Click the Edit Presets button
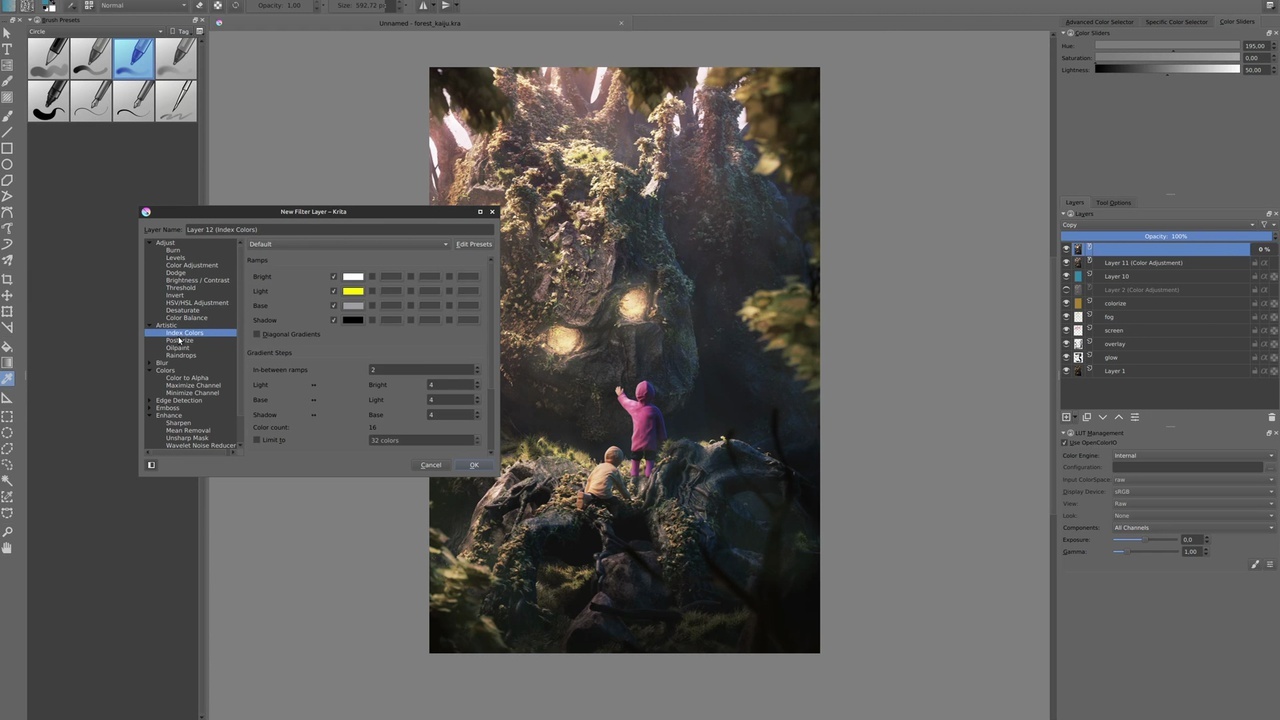 (474, 244)
